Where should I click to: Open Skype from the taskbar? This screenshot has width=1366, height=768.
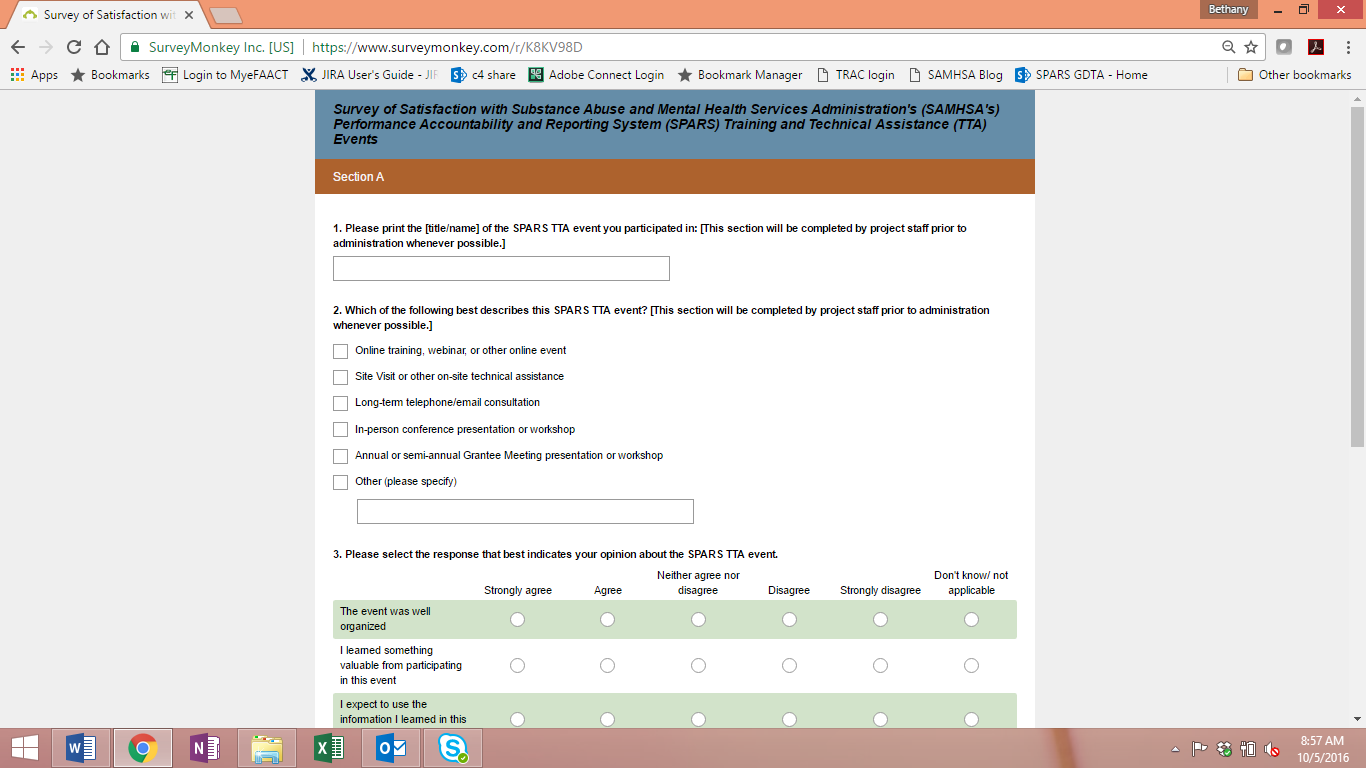(x=453, y=748)
